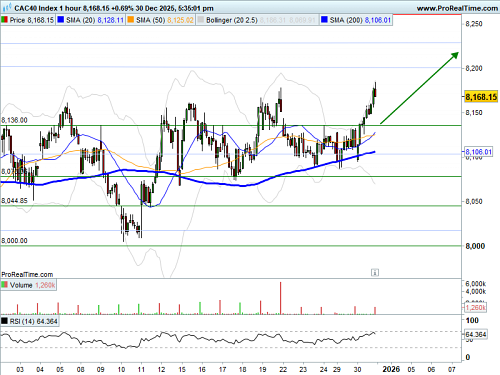Click the 07 date label on time axis
500x375 pixels.
452,369
